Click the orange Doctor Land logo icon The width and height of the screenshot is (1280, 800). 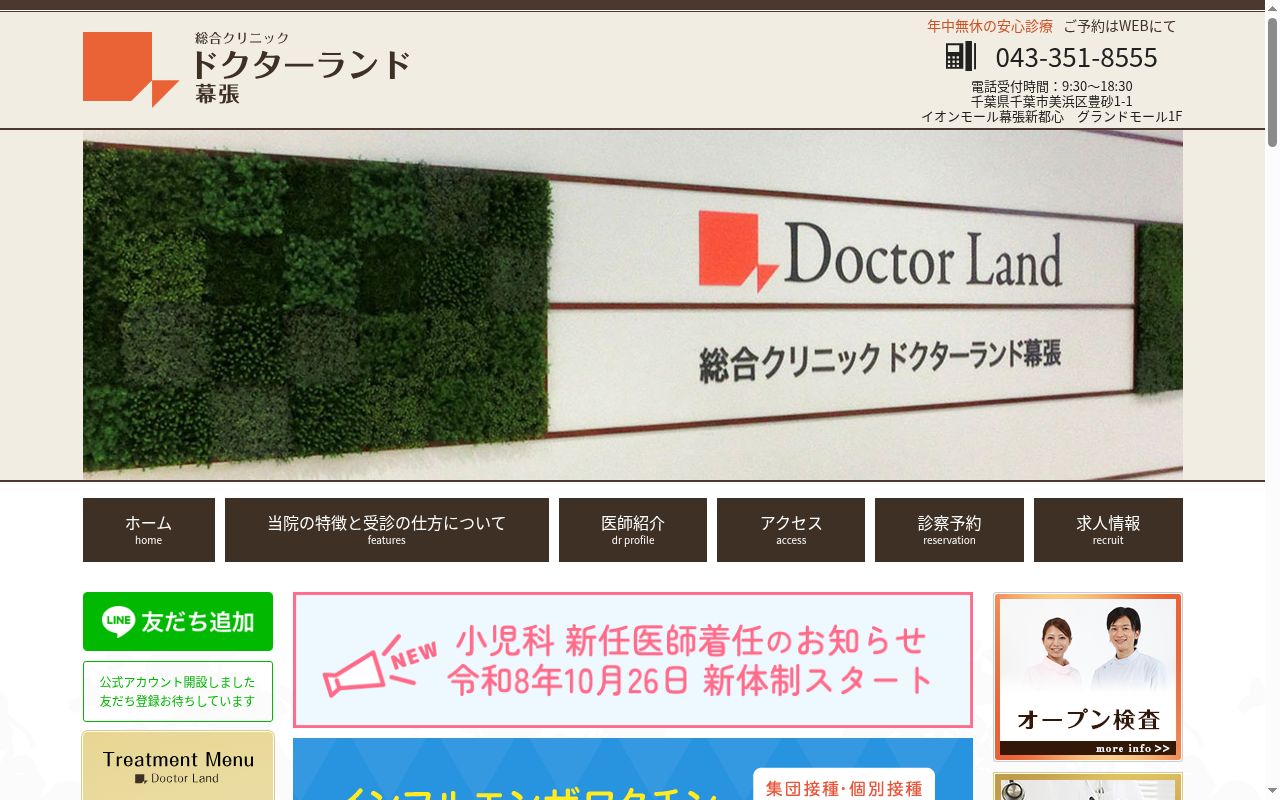[131, 69]
